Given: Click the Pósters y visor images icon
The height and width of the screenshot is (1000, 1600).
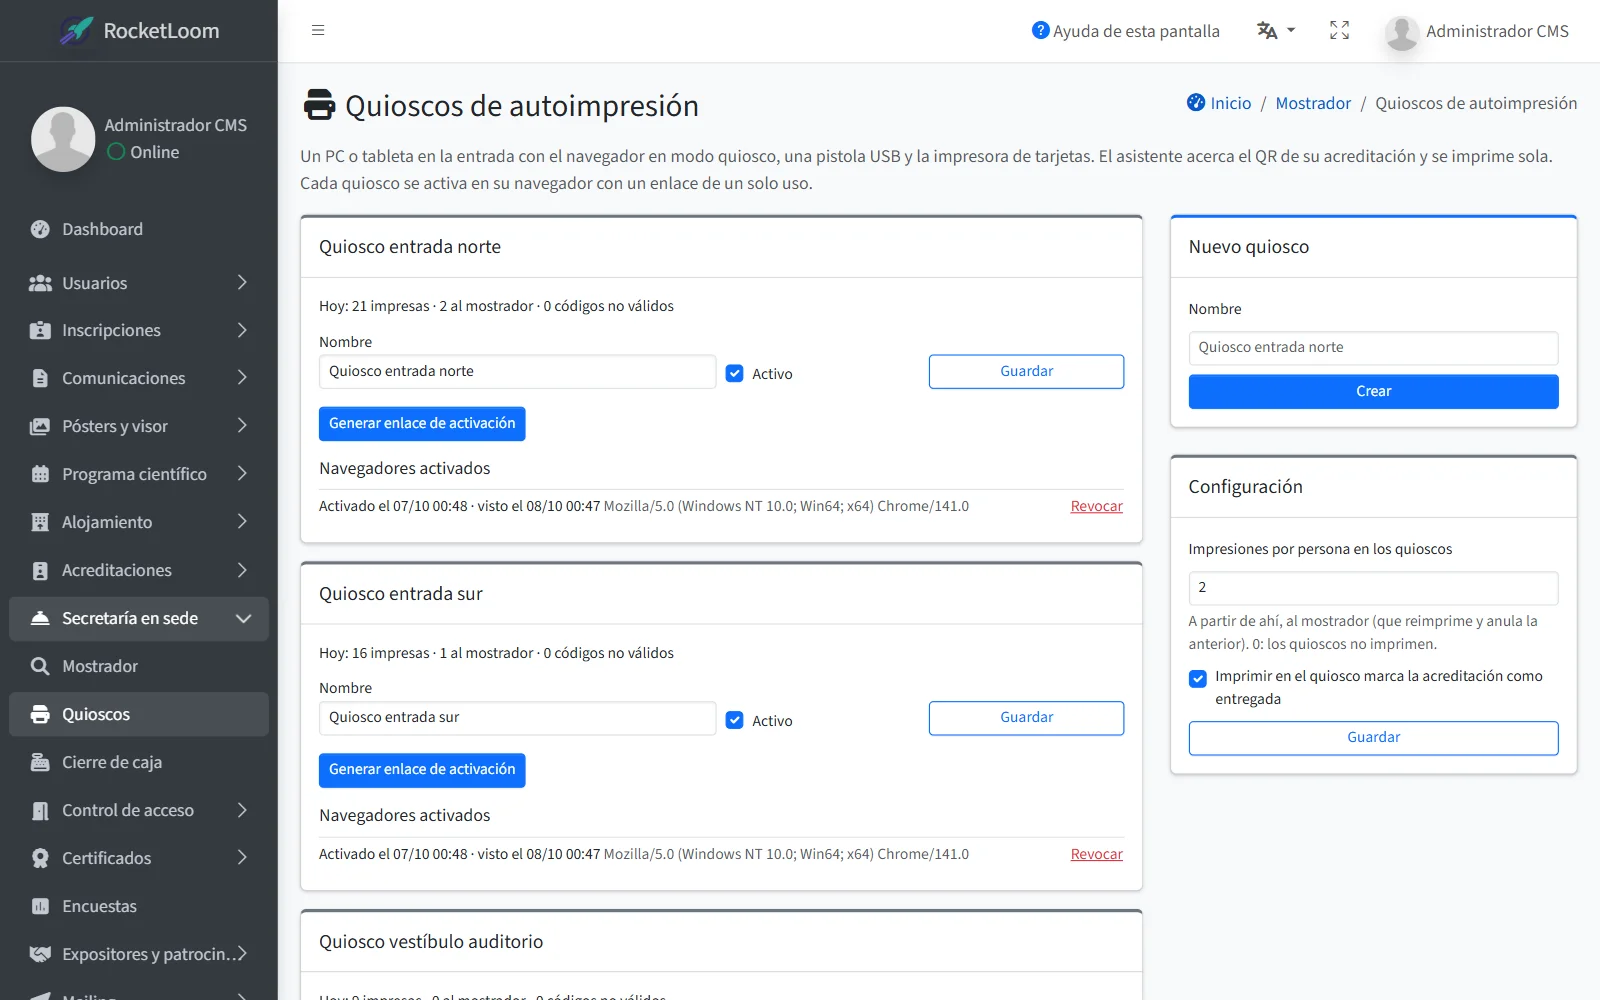Looking at the screenshot, I should [x=40, y=426].
